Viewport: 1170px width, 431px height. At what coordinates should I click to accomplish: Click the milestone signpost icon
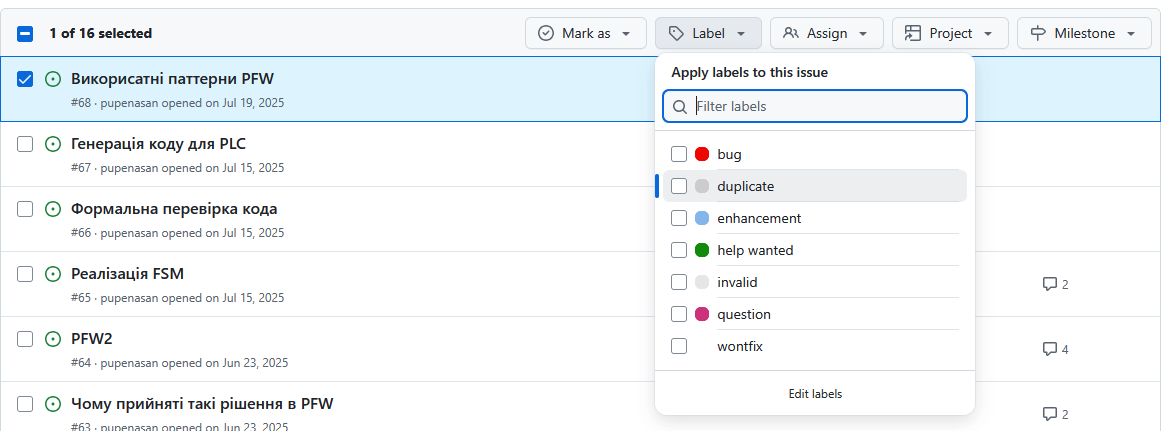coord(1037,33)
